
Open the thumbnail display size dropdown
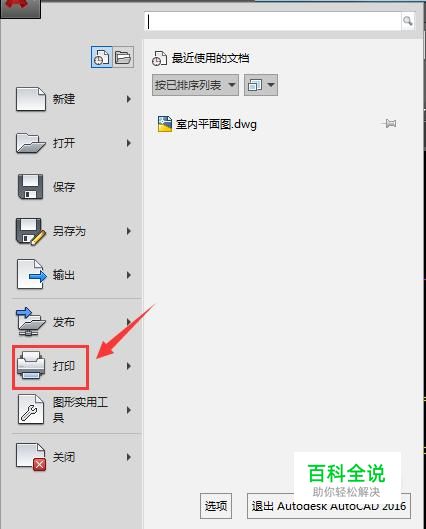261,85
